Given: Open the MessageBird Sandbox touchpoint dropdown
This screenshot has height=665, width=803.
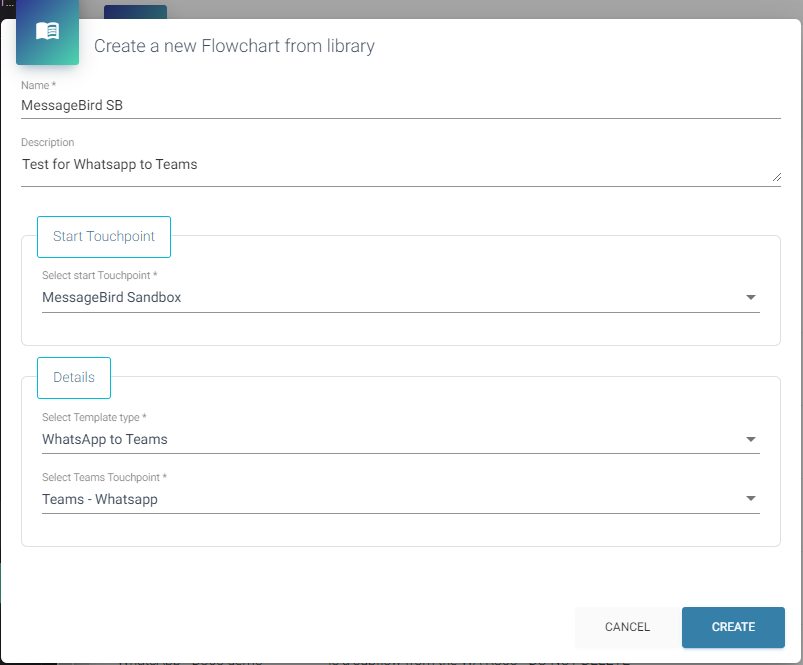Looking at the screenshot, I should tap(390, 297).
